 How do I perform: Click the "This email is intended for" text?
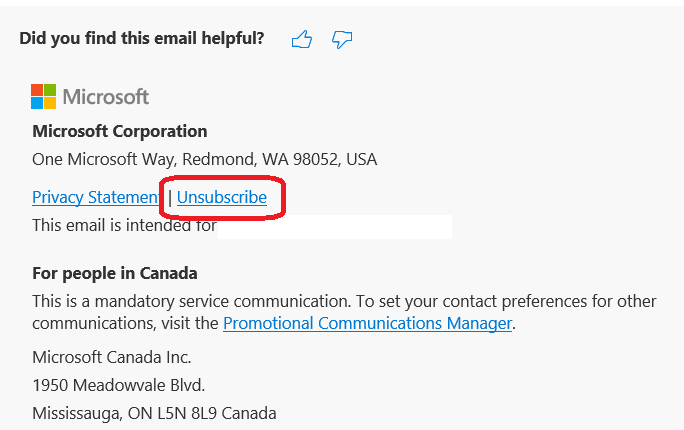click(124, 225)
